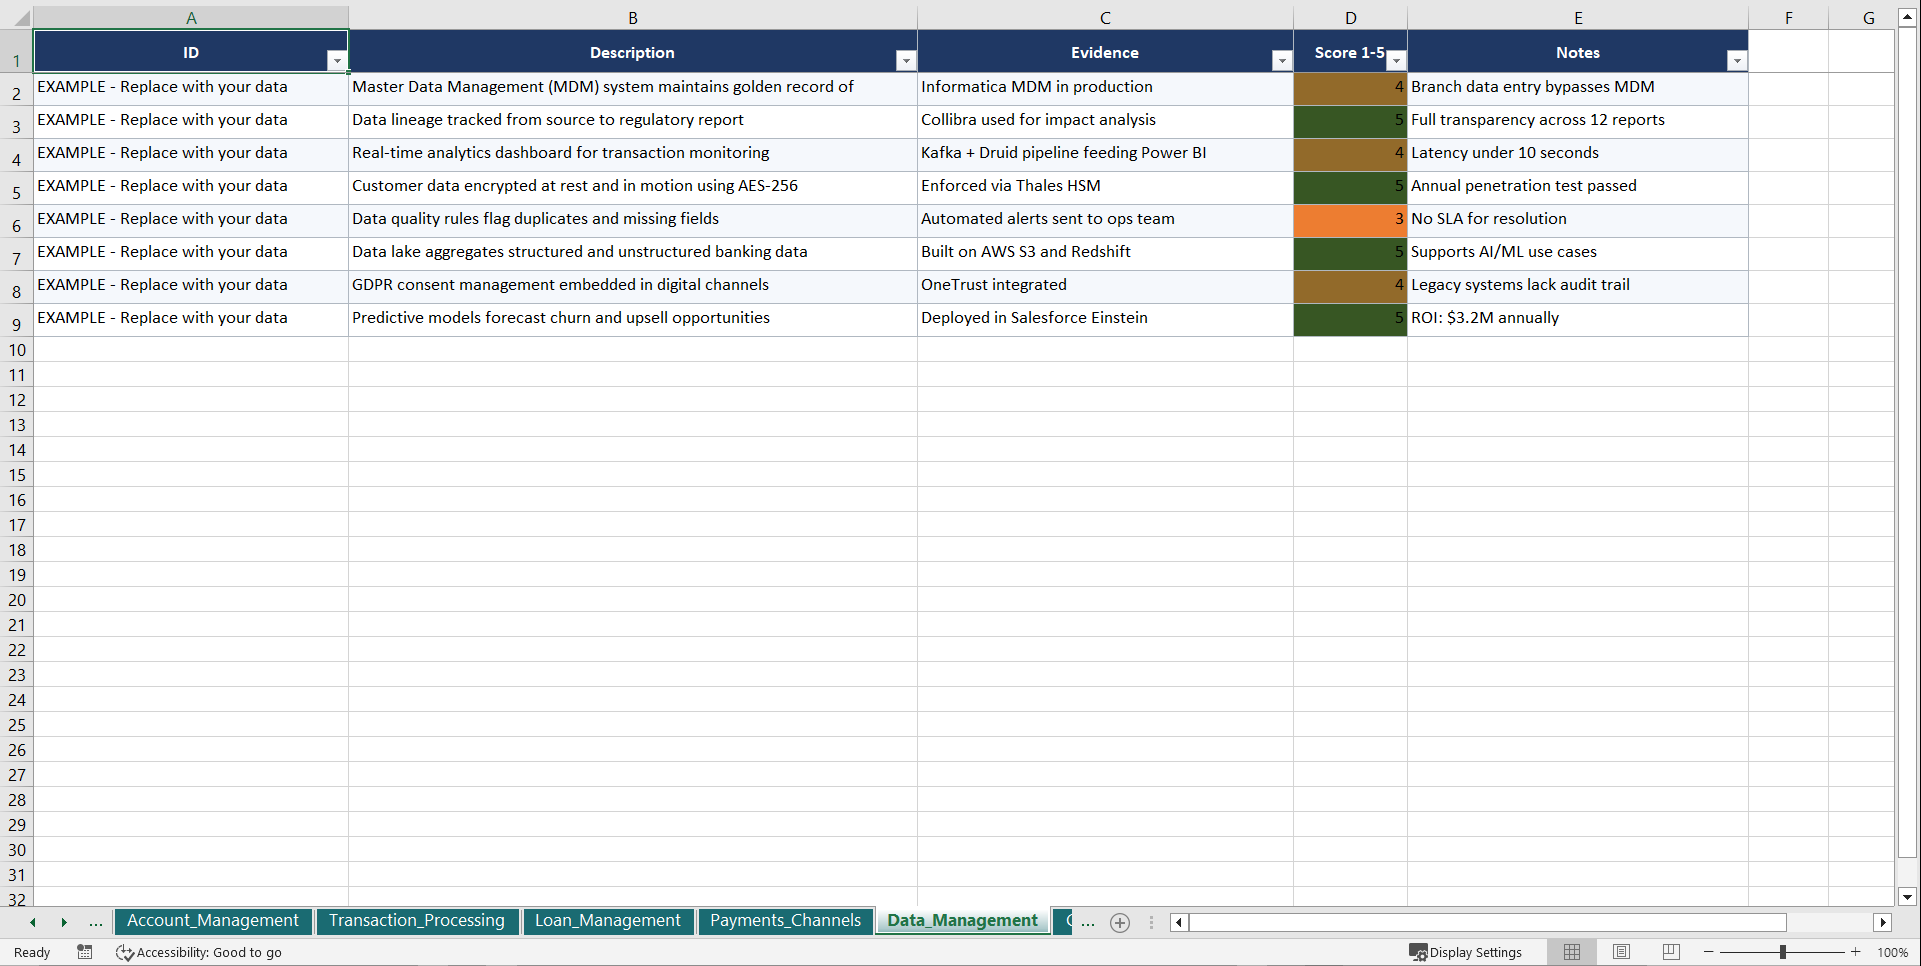Open the ID column filter dropdown
1921x966 pixels.
click(x=338, y=60)
